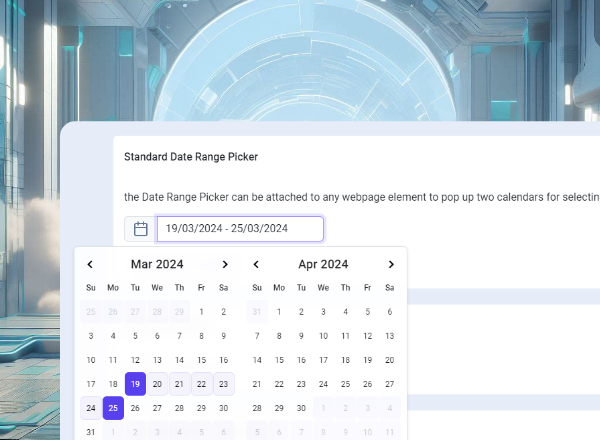Click the Apr 2024 month title
The image size is (600, 440).
click(323, 264)
